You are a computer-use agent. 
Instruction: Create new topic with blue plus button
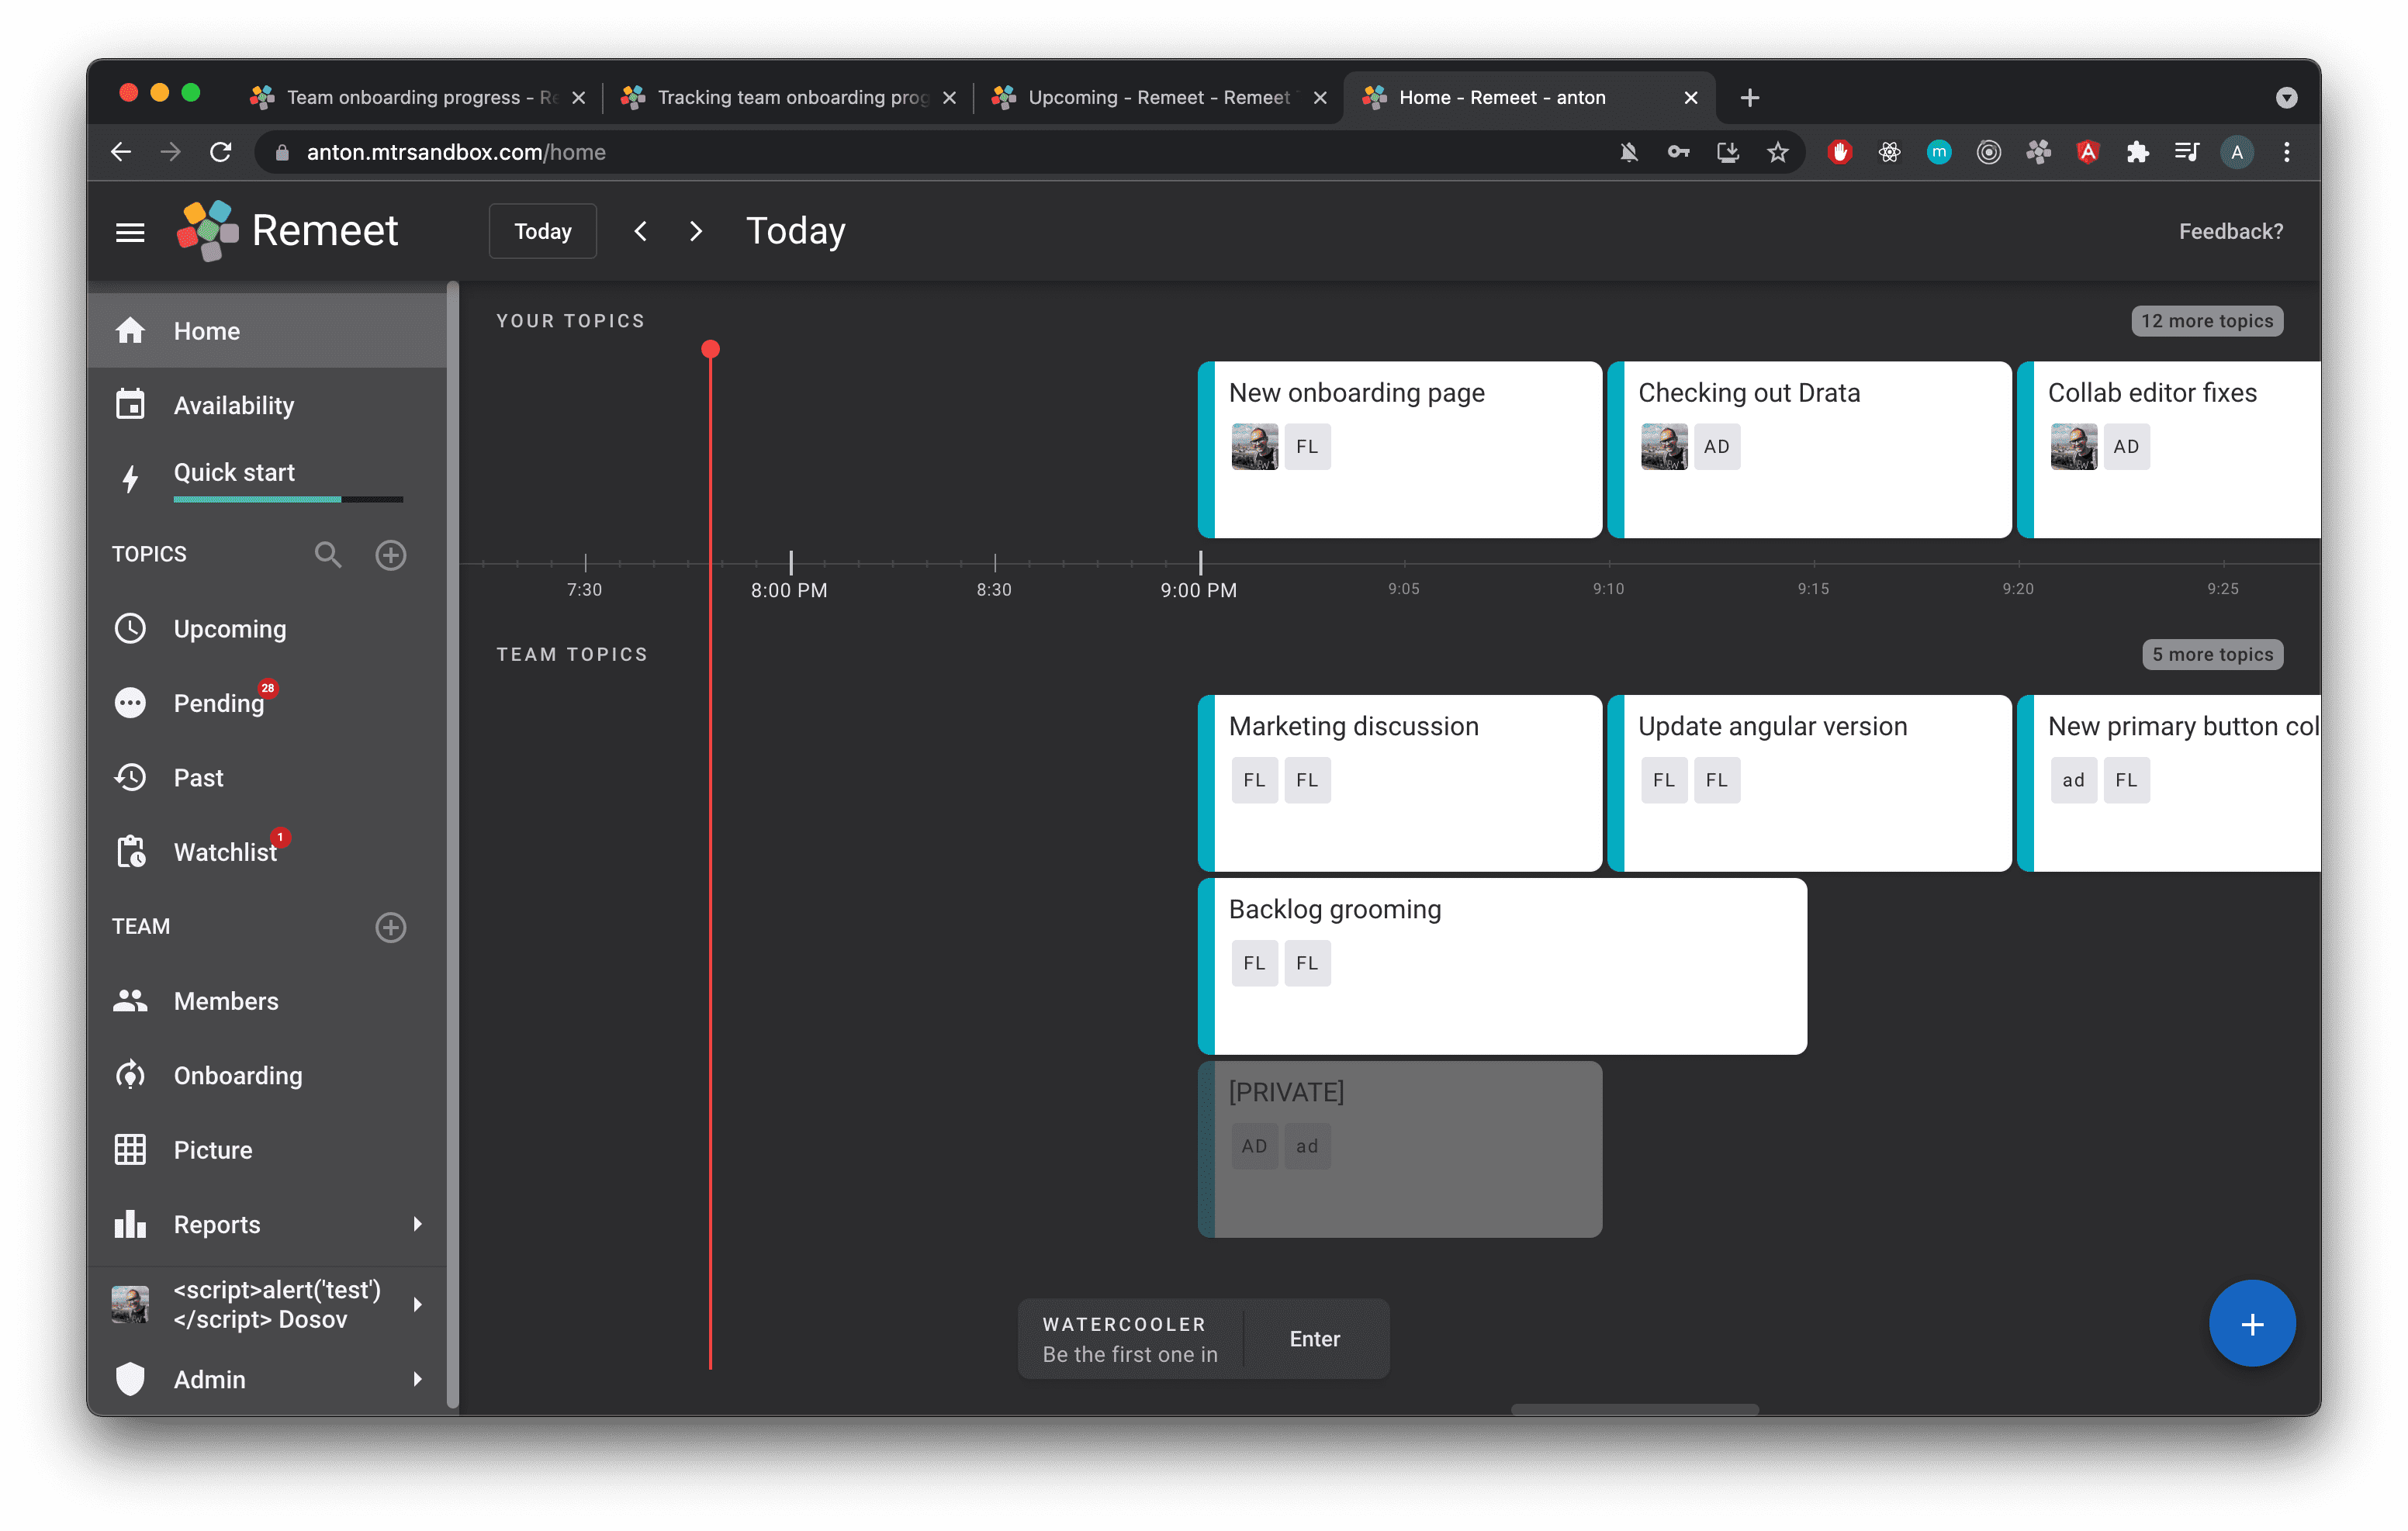click(x=2252, y=1324)
